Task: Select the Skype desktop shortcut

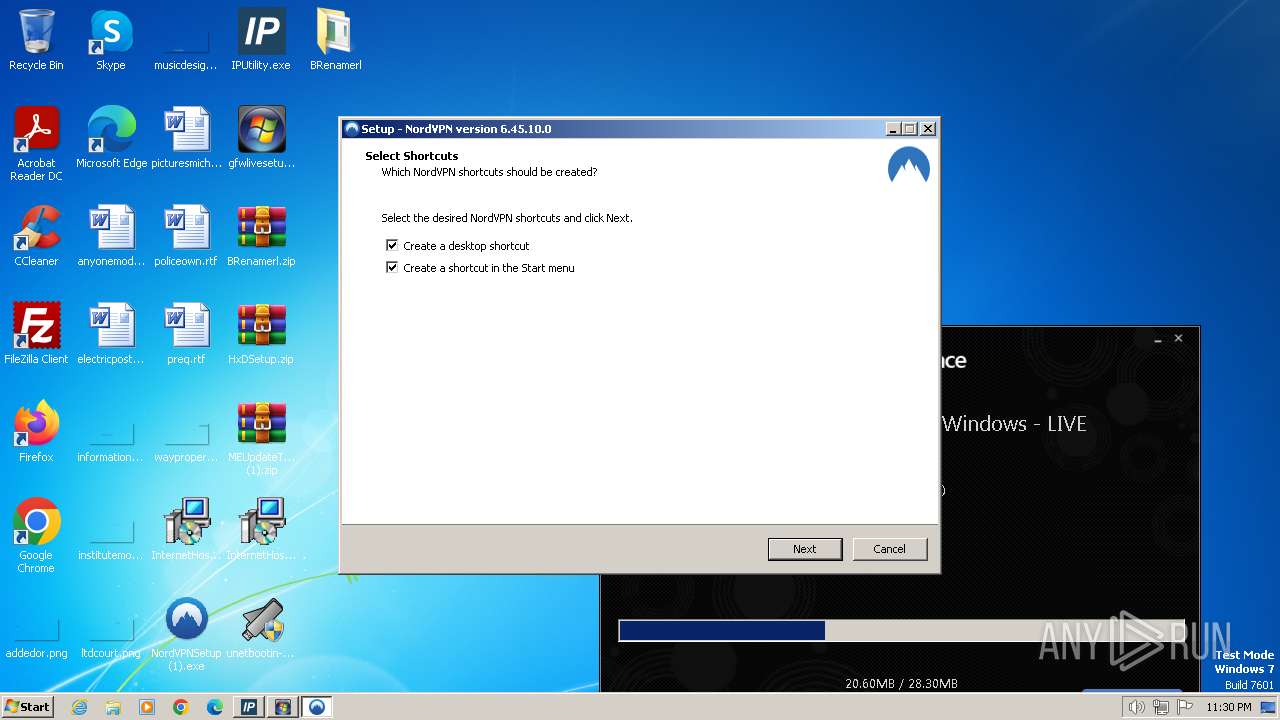Action: point(110,41)
